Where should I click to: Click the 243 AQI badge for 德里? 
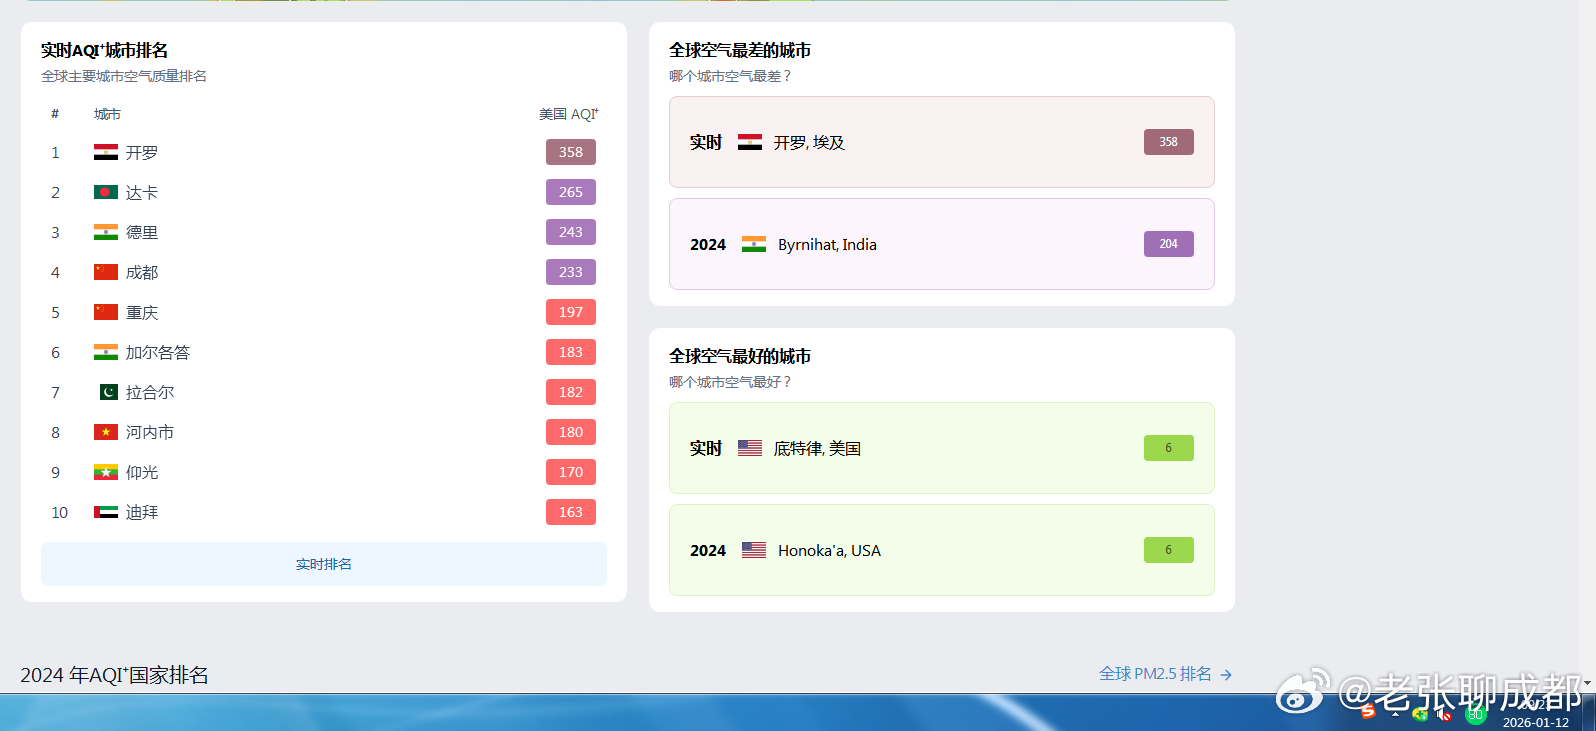click(571, 232)
